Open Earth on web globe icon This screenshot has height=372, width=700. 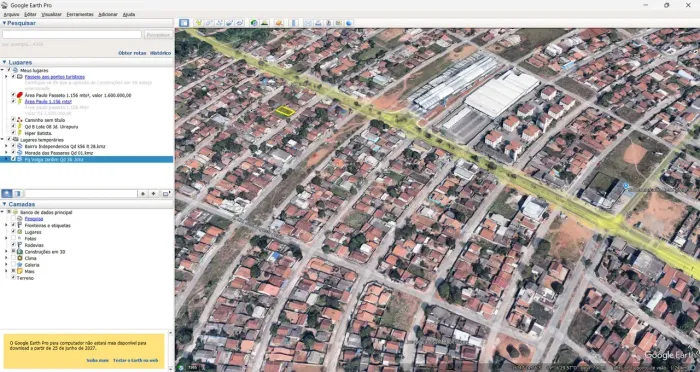click(349, 23)
